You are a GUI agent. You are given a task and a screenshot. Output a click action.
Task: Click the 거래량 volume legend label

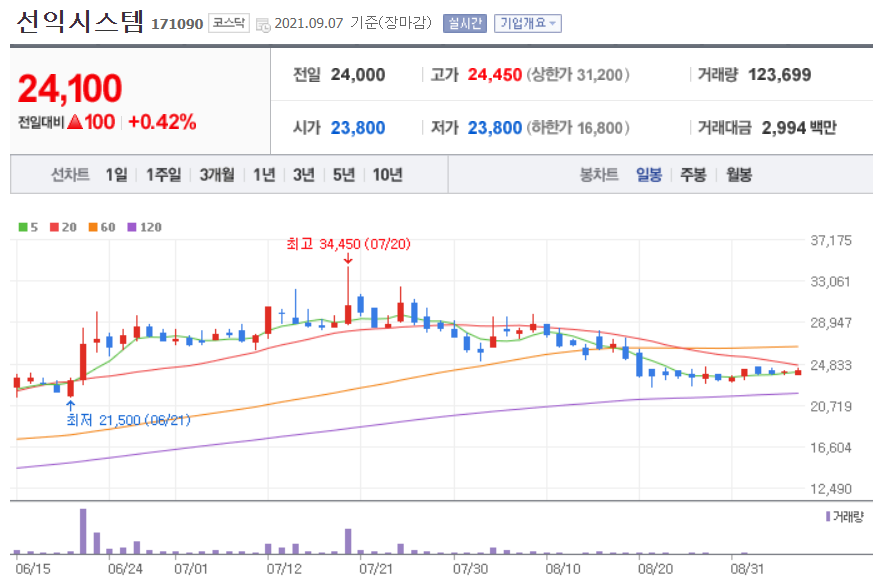[845, 517]
